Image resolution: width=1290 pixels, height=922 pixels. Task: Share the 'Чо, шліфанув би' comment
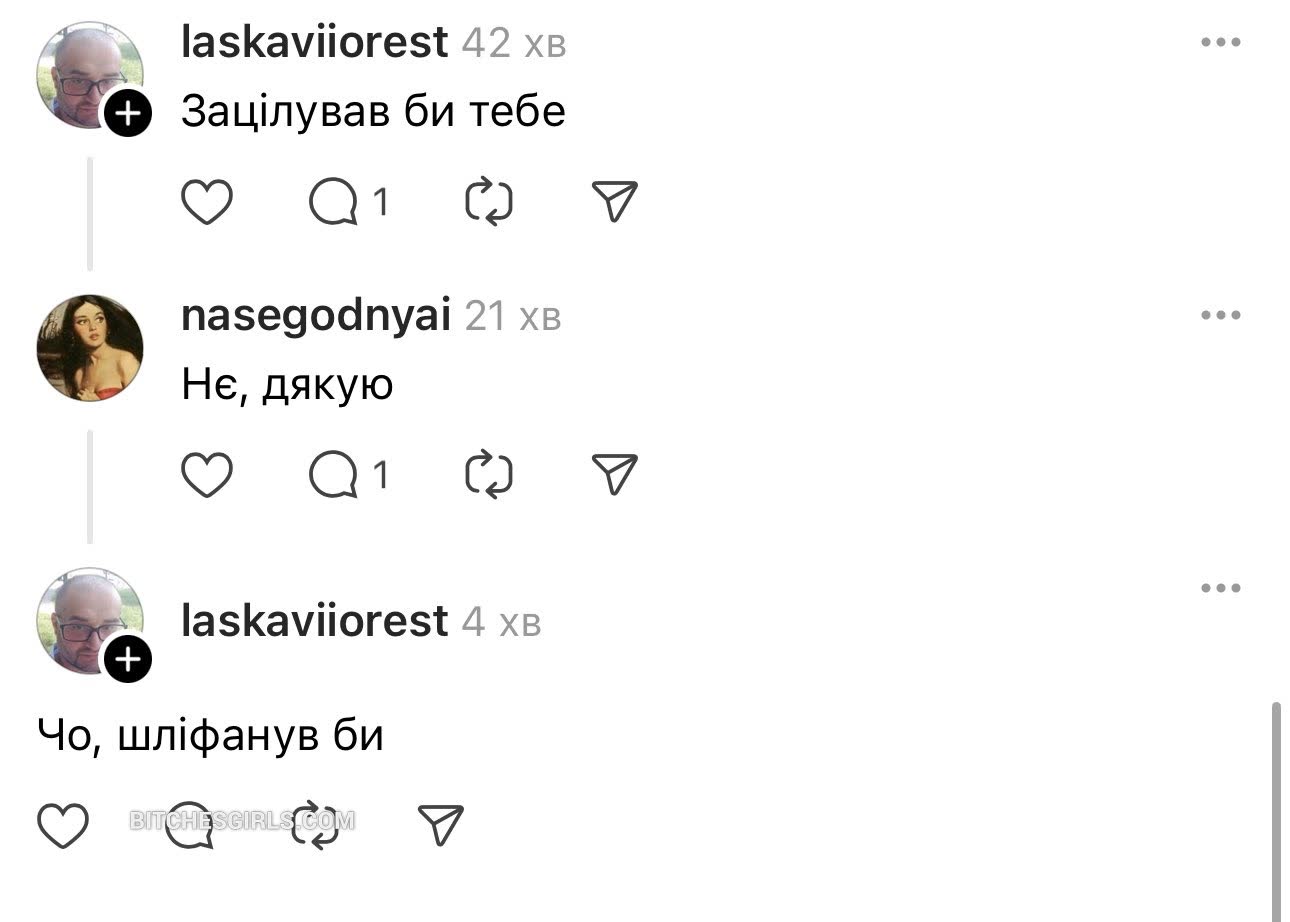coord(440,826)
